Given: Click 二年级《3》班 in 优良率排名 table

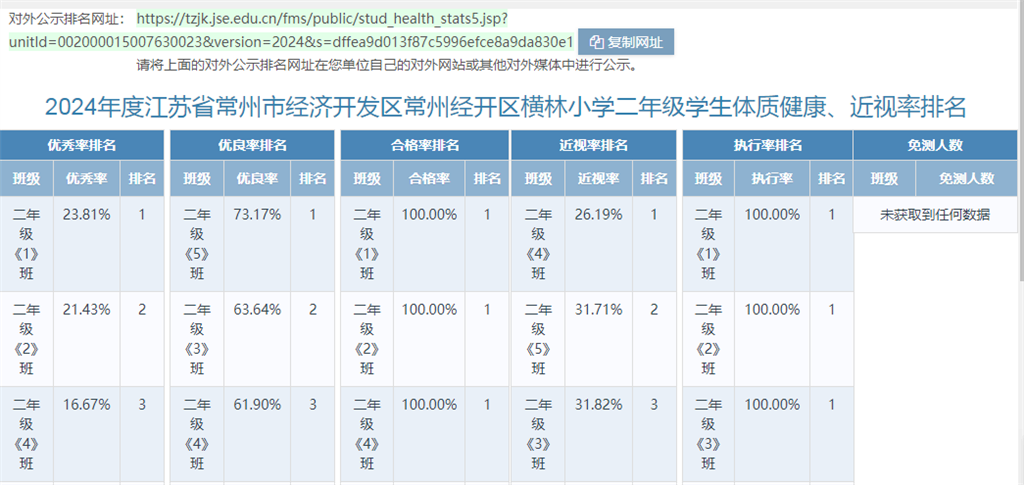Looking at the screenshot, I should [197, 339].
